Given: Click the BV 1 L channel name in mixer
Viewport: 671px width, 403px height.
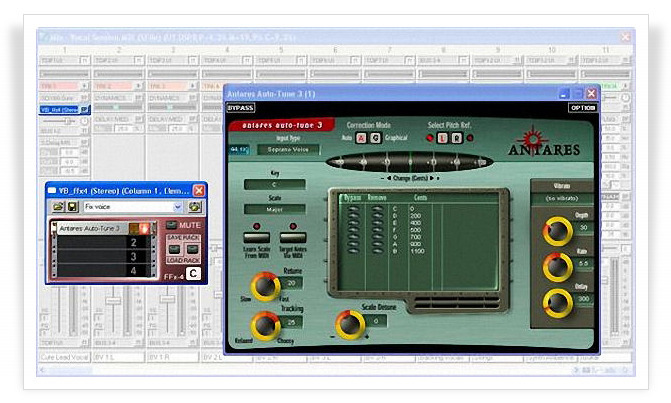Looking at the screenshot, I should (x=118, y=357).
